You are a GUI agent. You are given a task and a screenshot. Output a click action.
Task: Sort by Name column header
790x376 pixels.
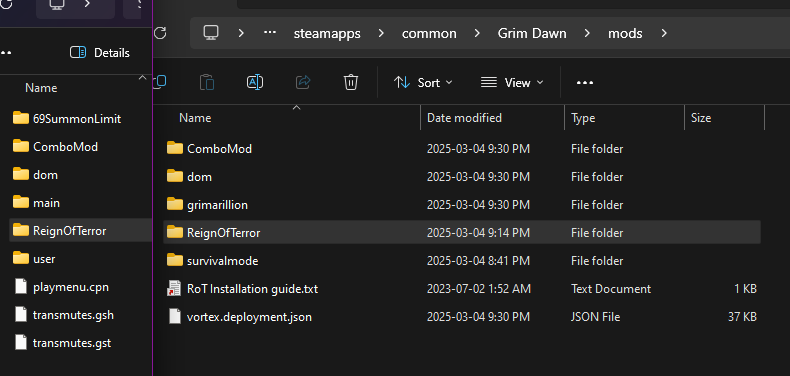[195, 118]
